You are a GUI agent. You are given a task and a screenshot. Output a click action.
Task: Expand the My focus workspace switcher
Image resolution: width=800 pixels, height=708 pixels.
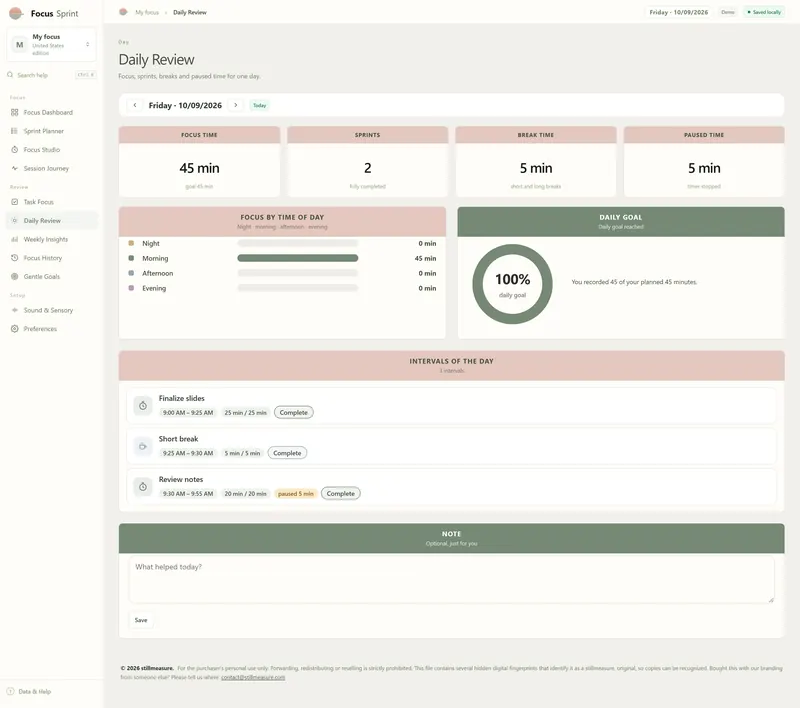coord(52,44)
